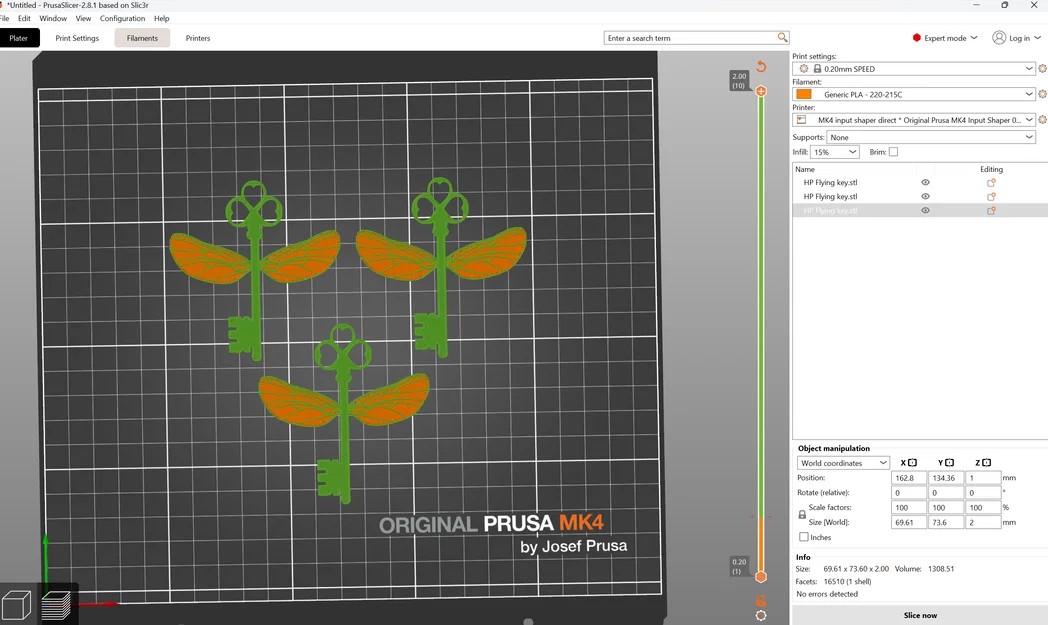Open print settings gear beside 0.20mm SPEED
This screenshot has height=625, width=1048.
(x=1042, y=69)
